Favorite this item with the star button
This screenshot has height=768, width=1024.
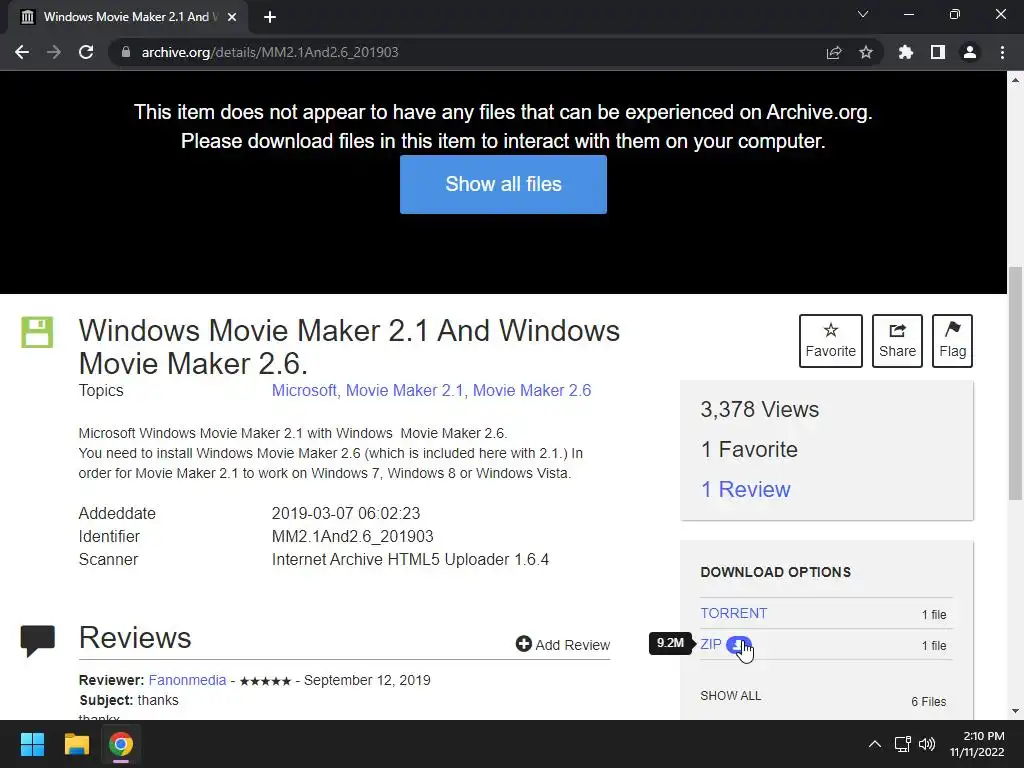831,341
